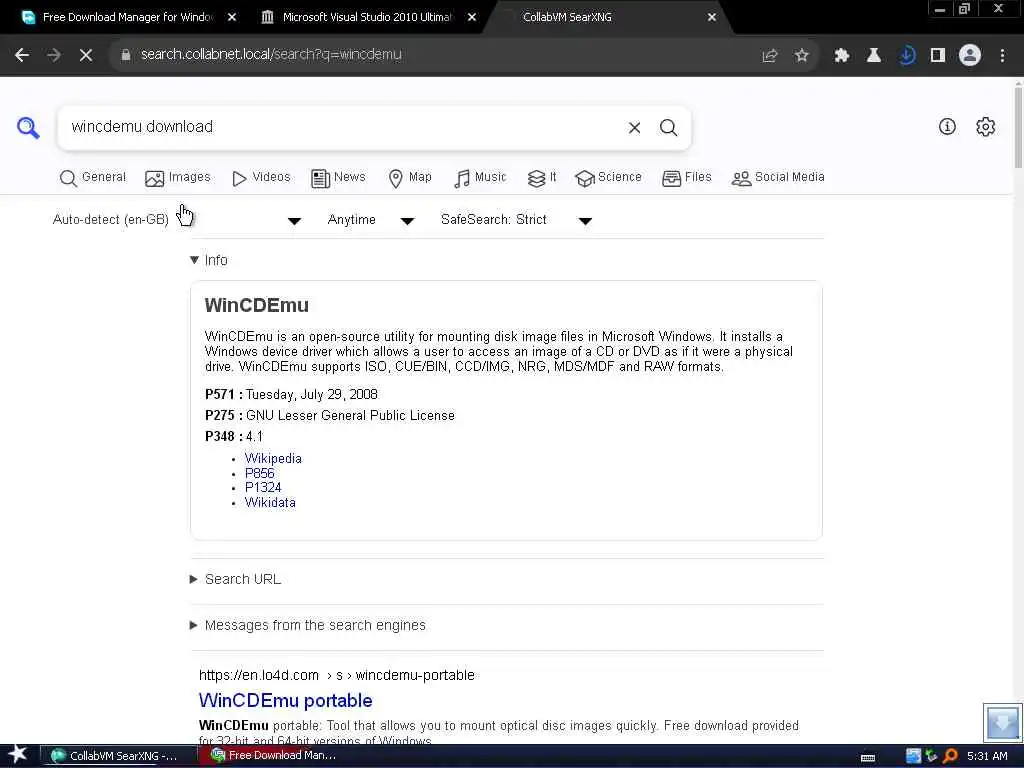
Task: Select the It search category
Action: click(x=541, y=178)
